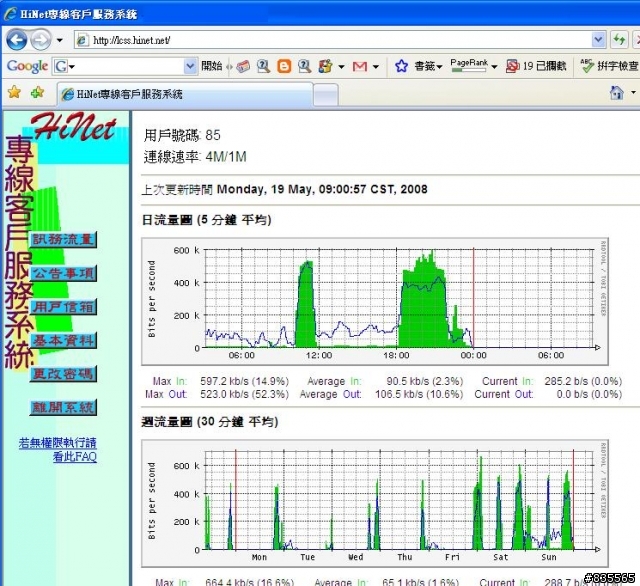Click the Current Out value 0.0 b/s (0.0%)
Viewport: 640px width, 586px height.
point(589,394)
